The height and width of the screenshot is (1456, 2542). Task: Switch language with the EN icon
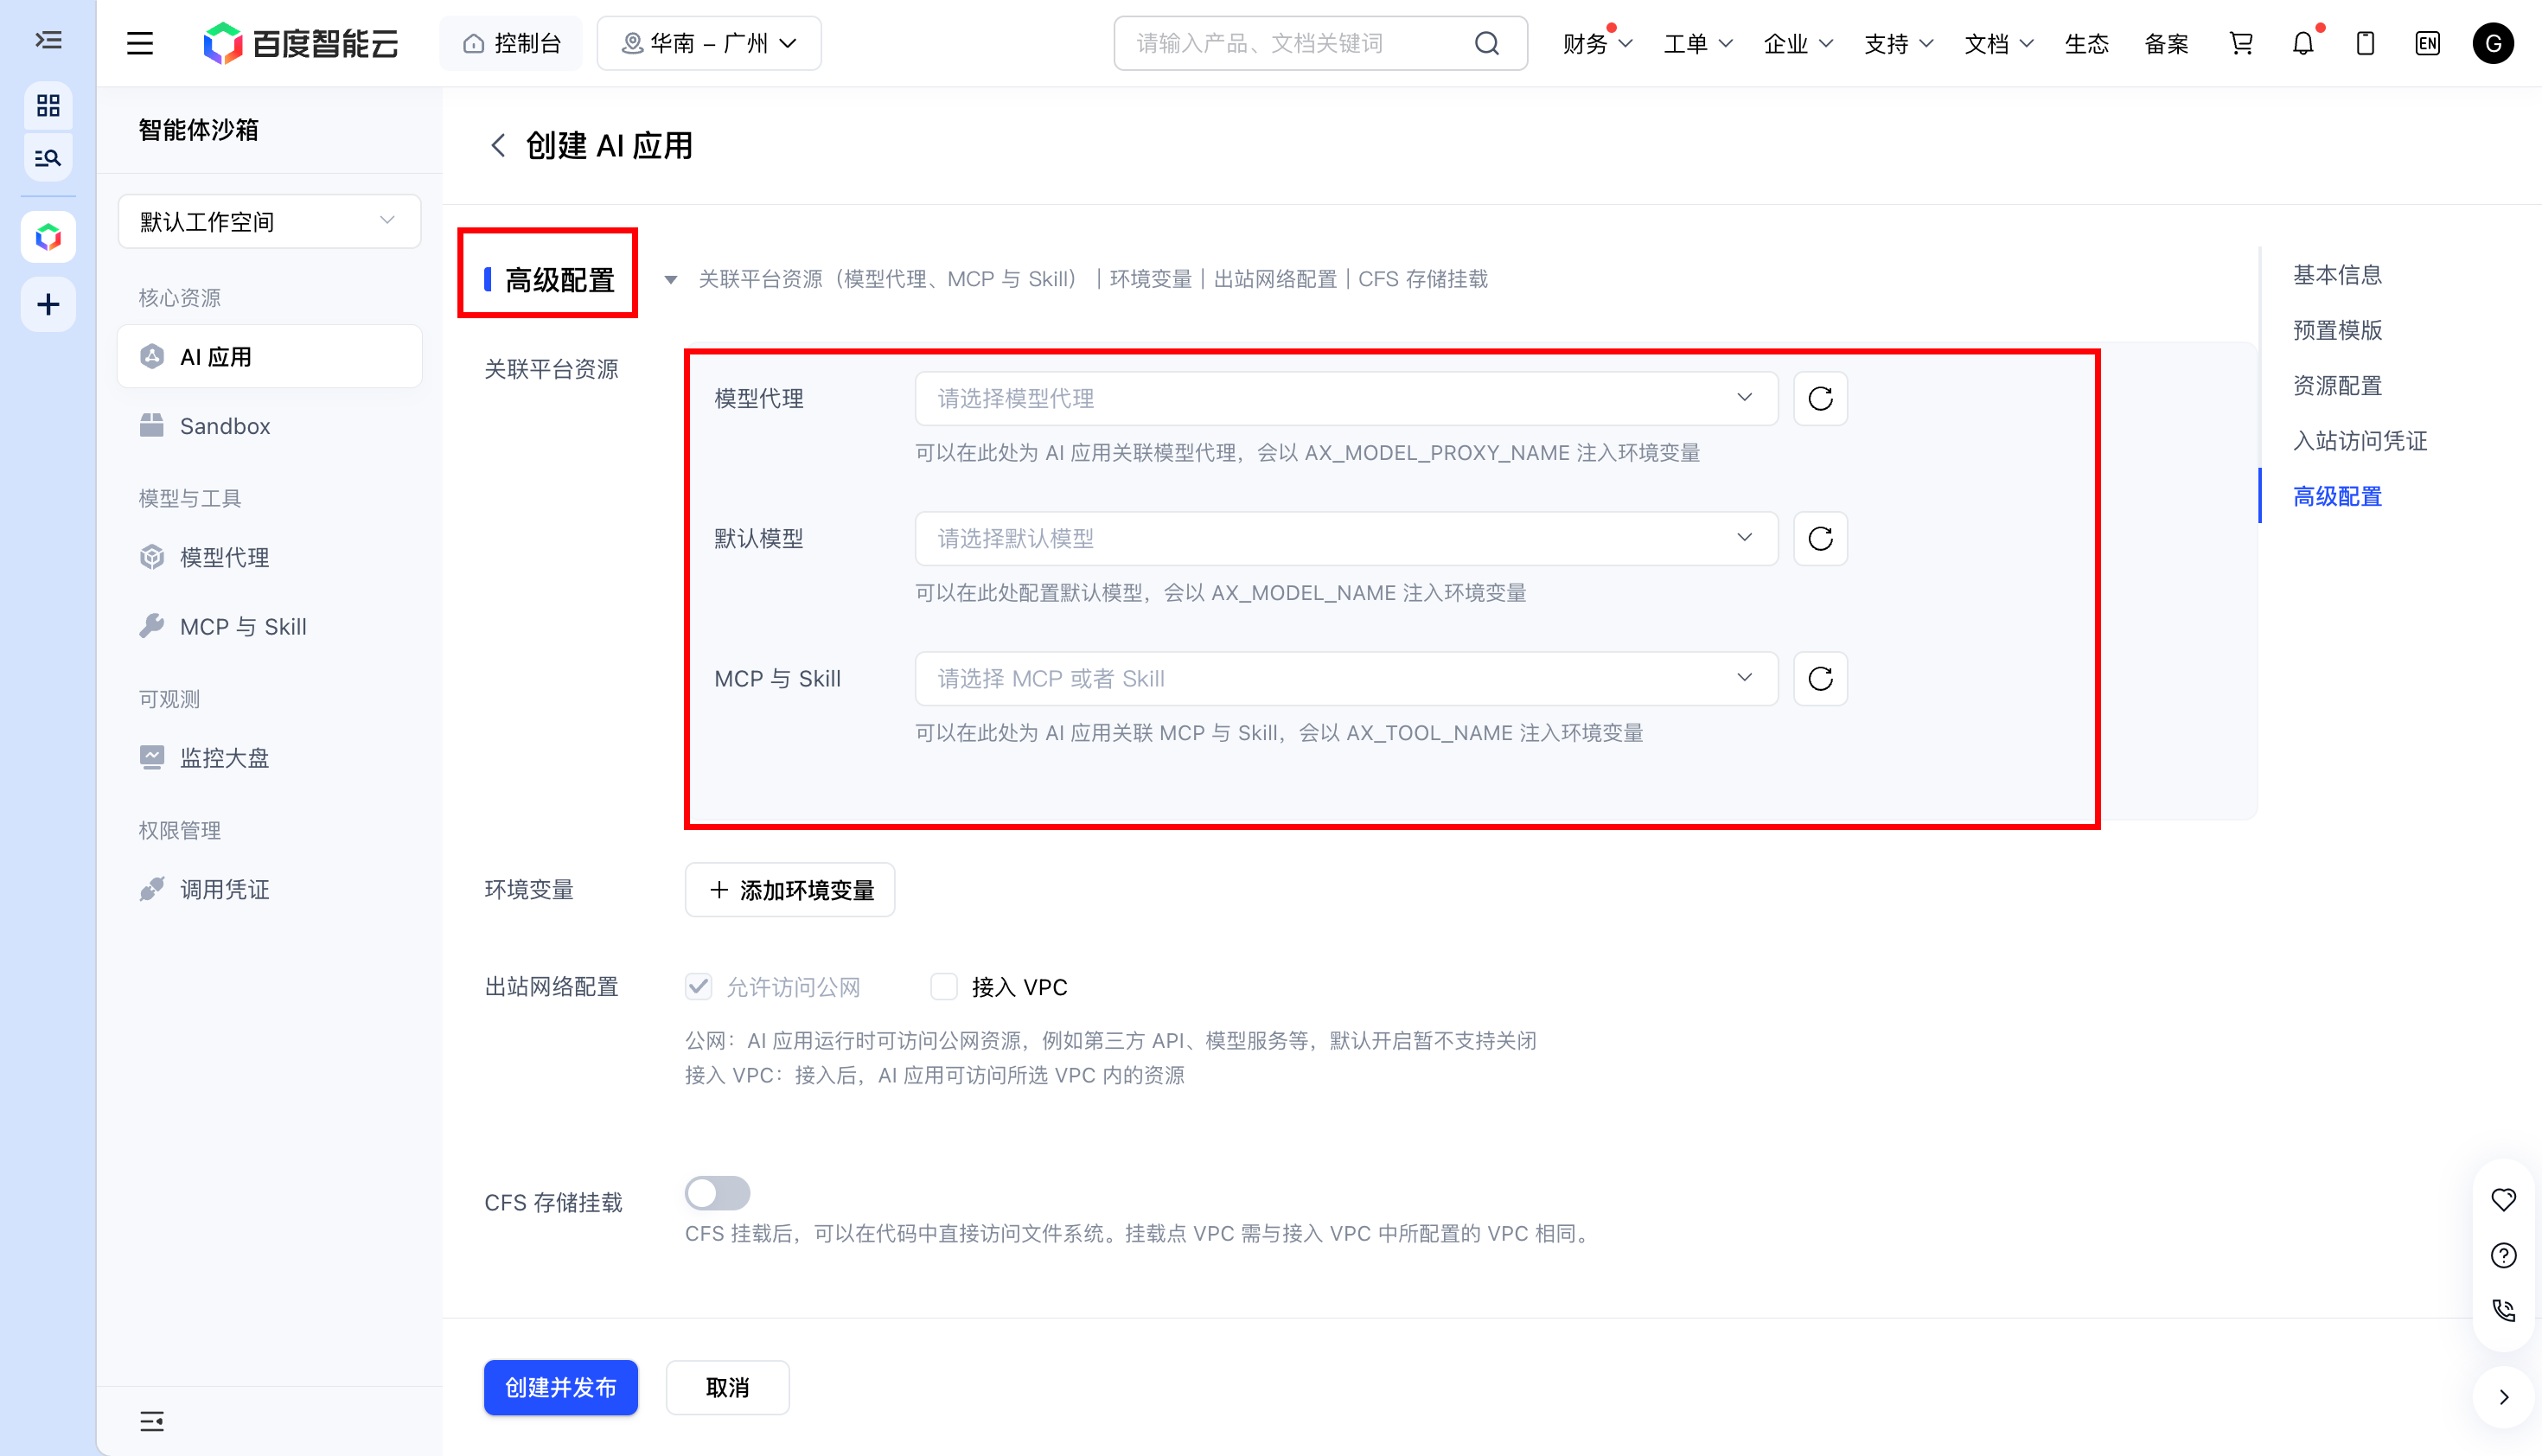[2427, 43]
